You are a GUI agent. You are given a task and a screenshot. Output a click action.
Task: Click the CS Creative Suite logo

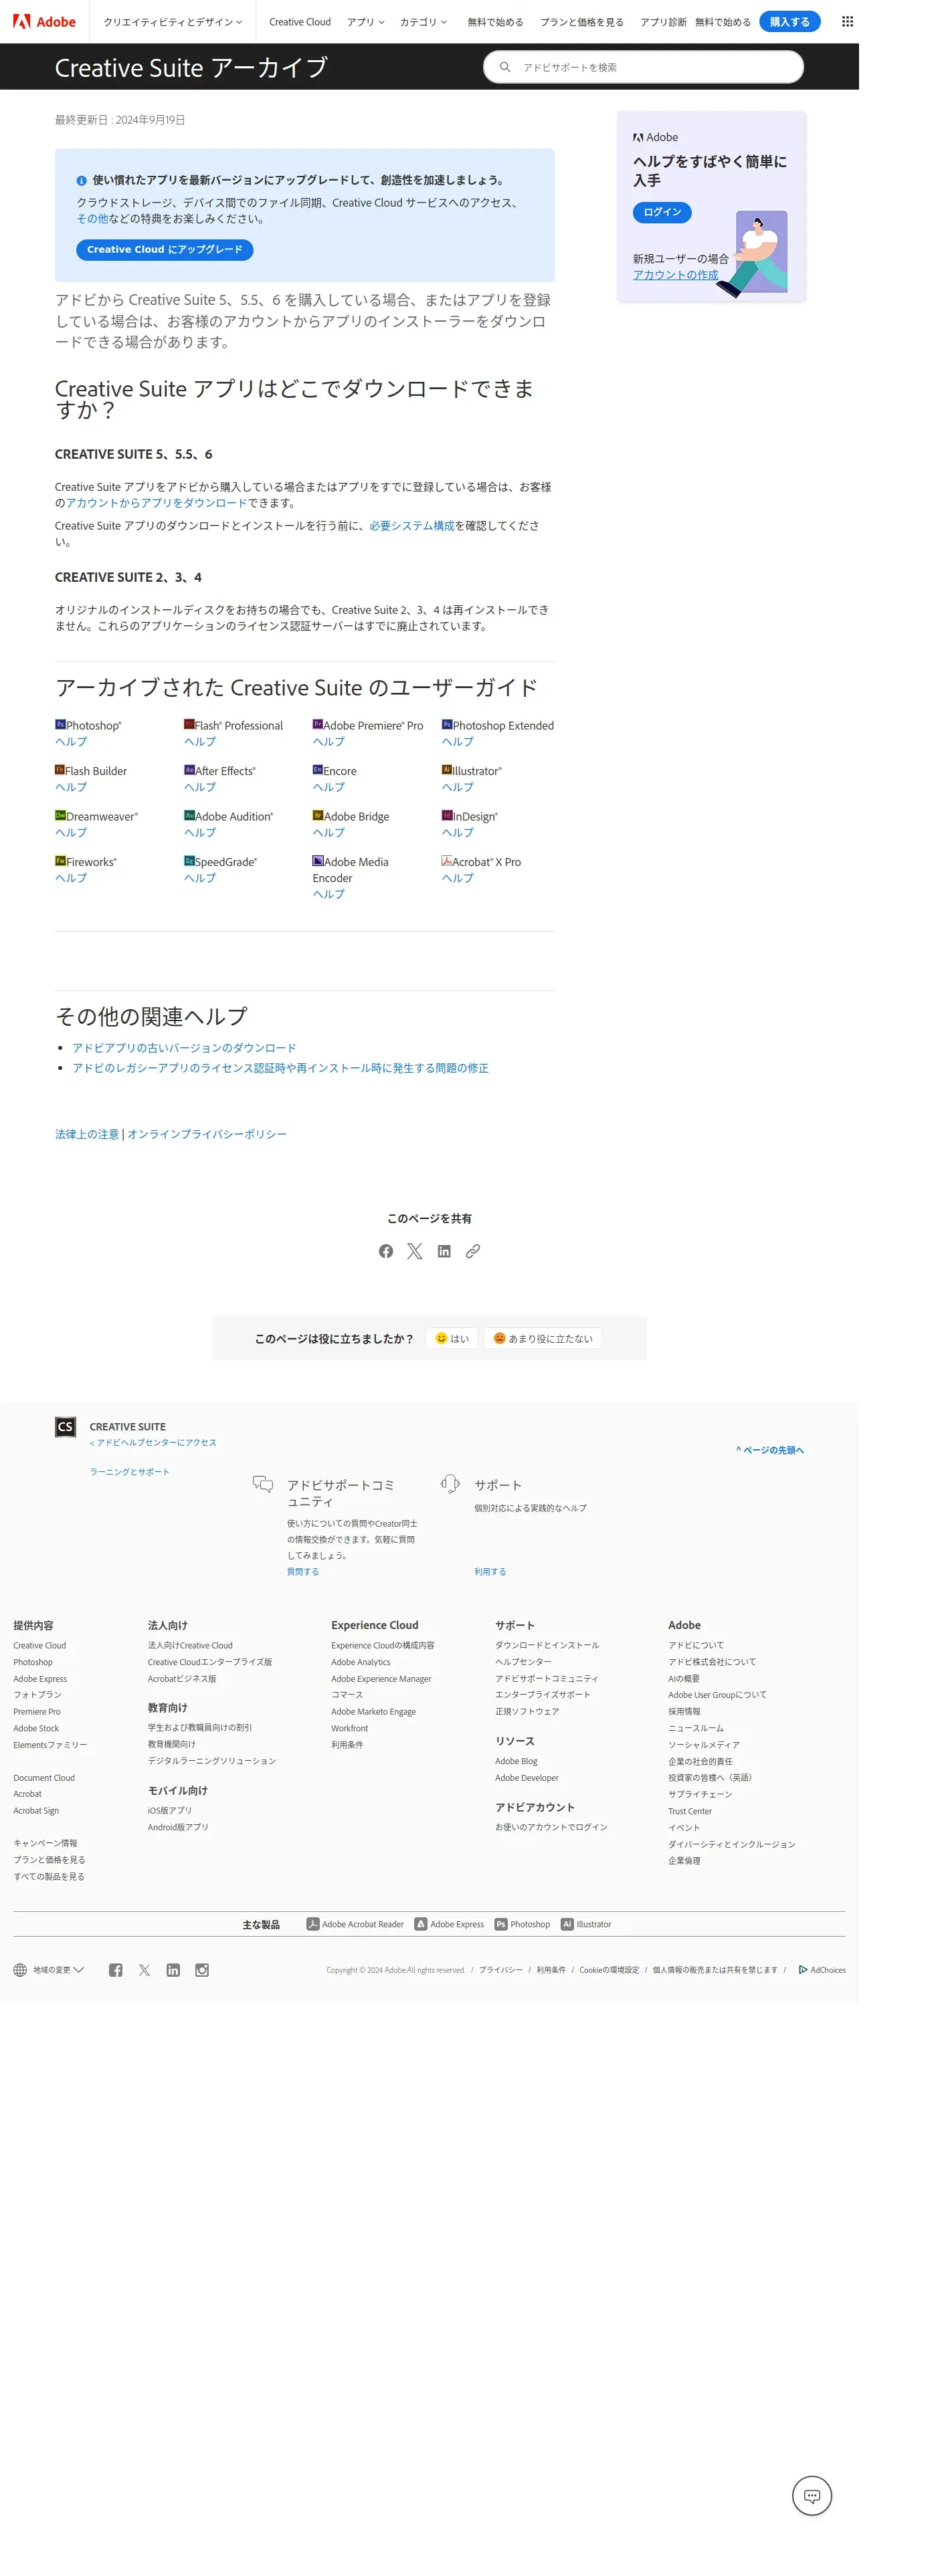point(65,1426)
